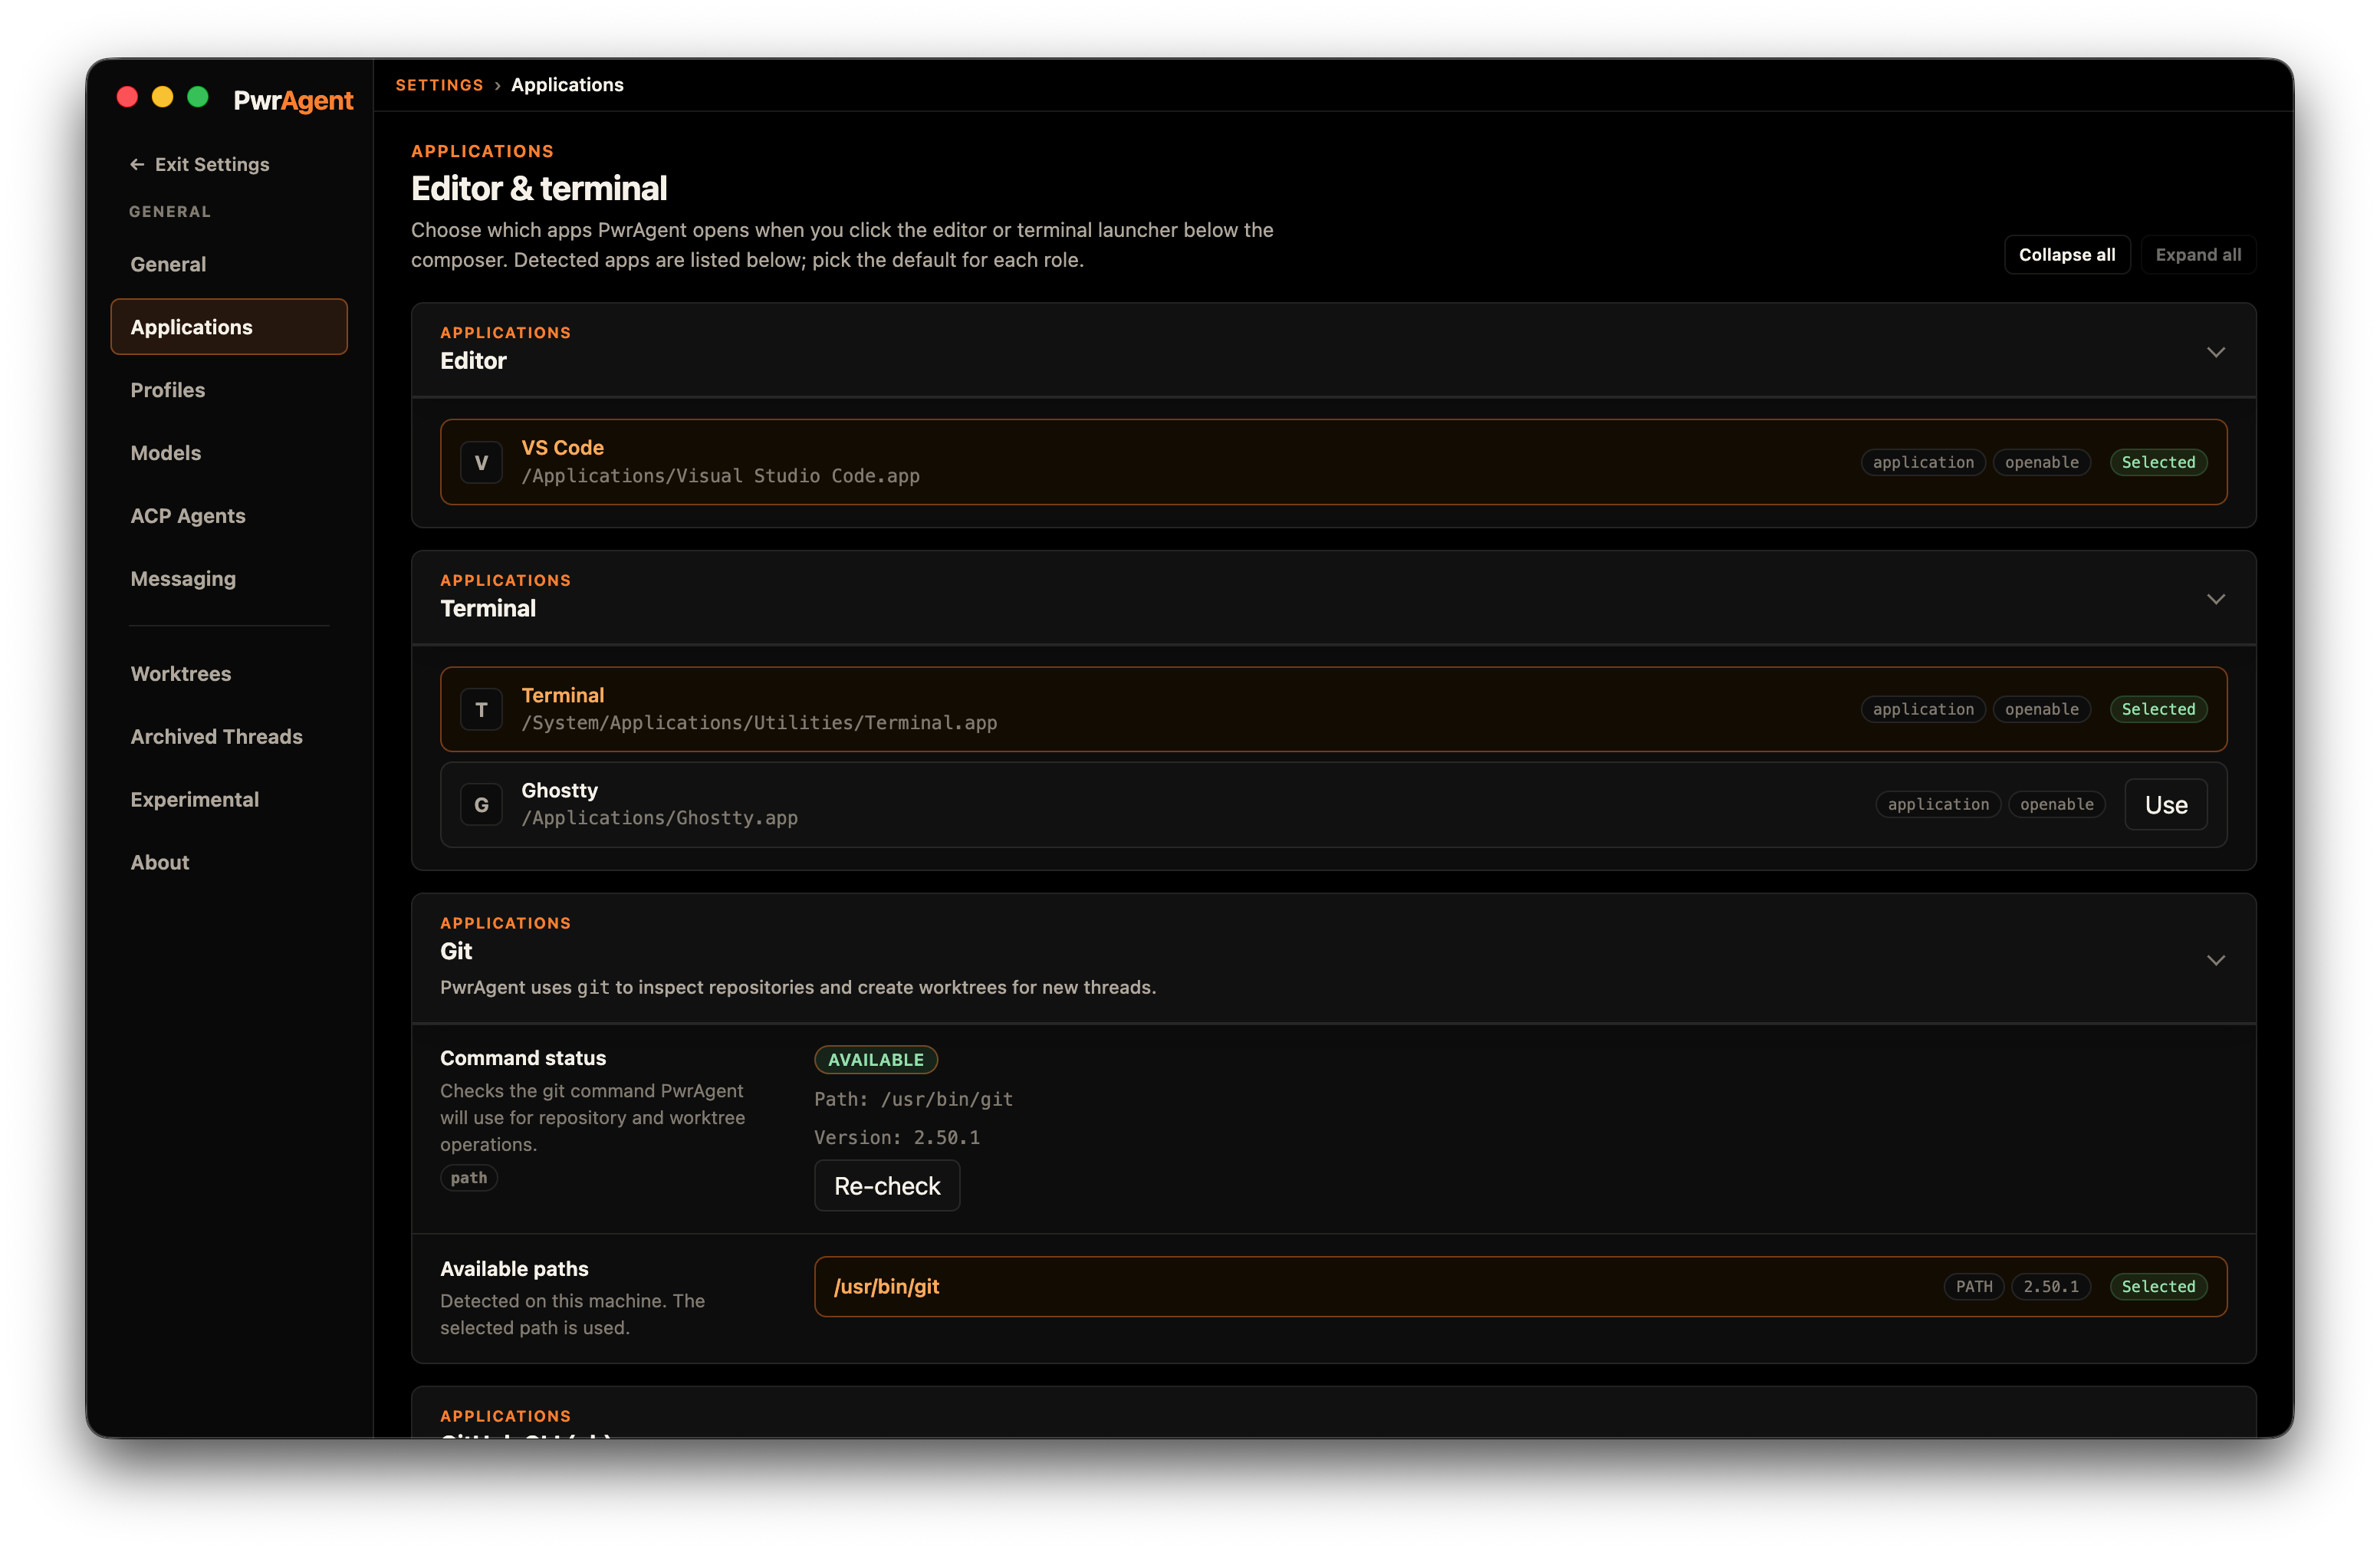The image size is (2380, 1552).
Task: Click Applications breadcrumb text
Action: coord(567,85)
